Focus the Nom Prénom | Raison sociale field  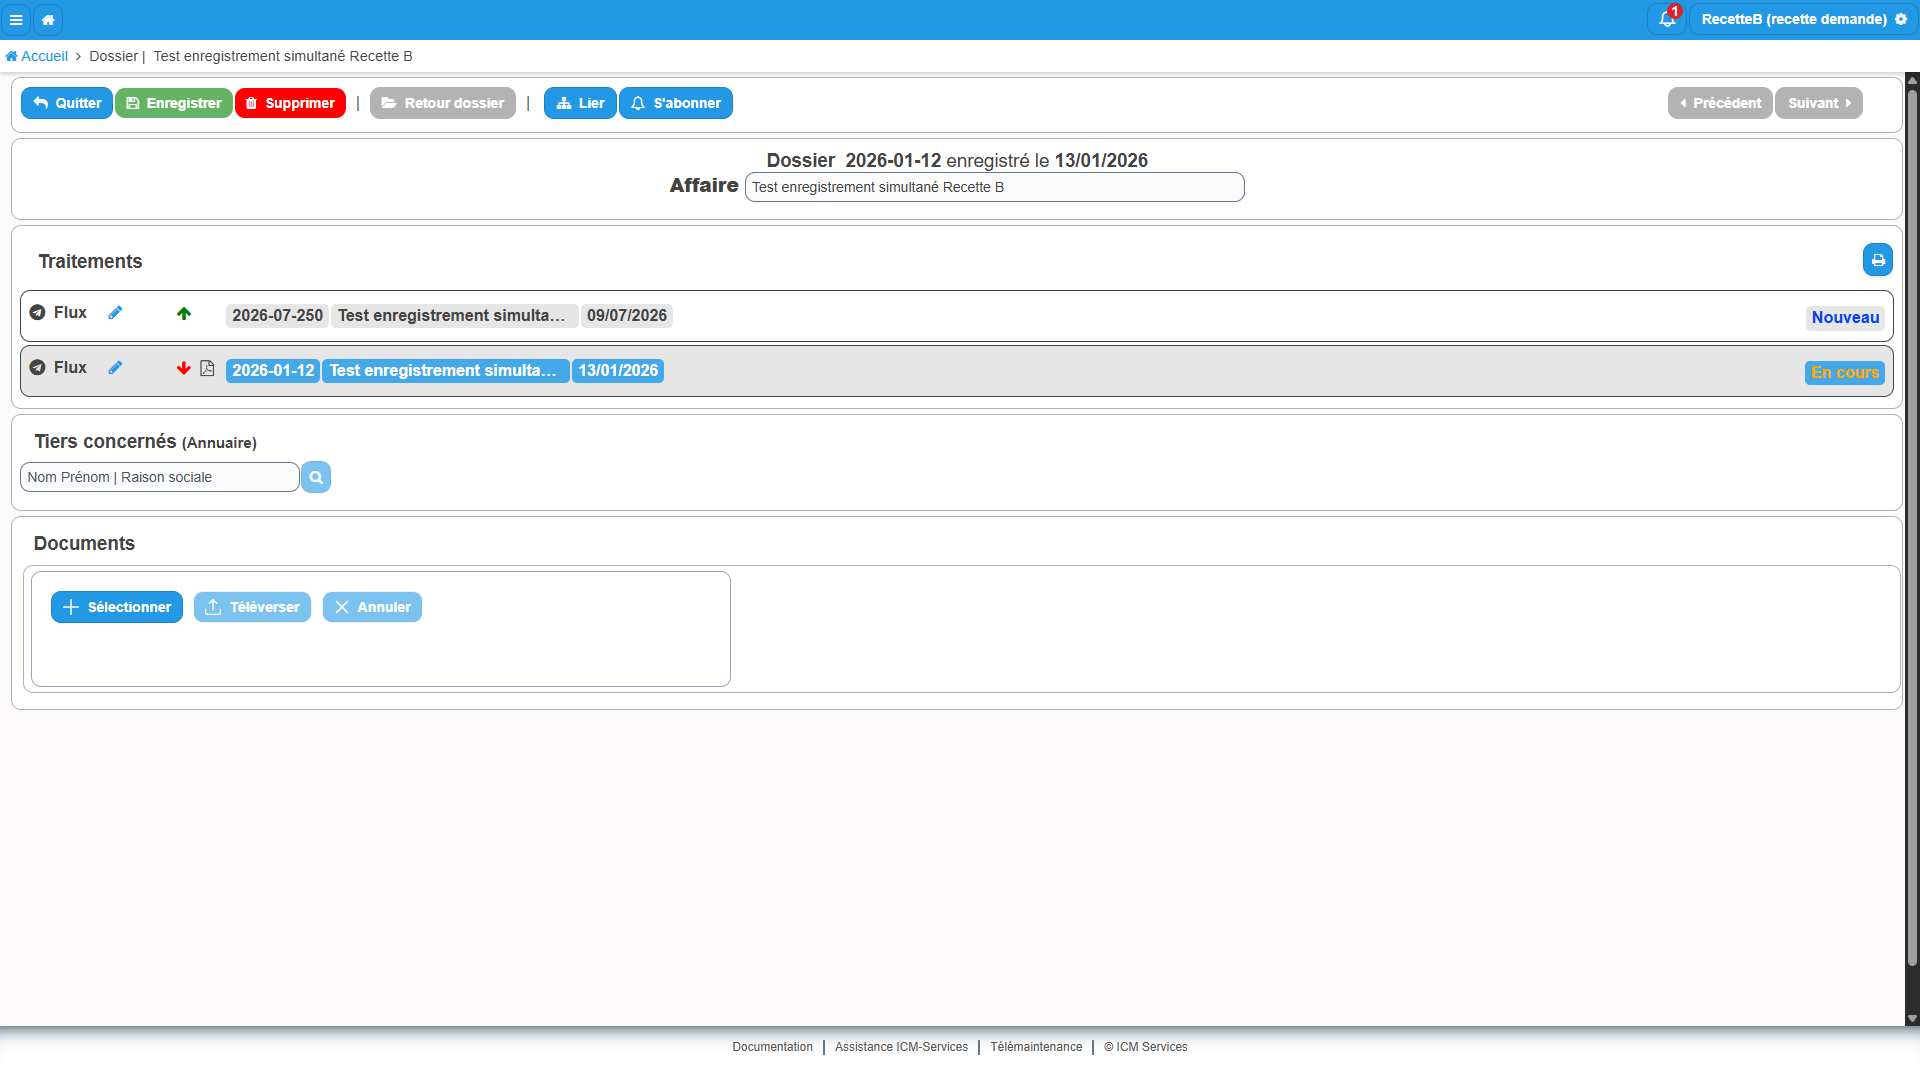160,477
